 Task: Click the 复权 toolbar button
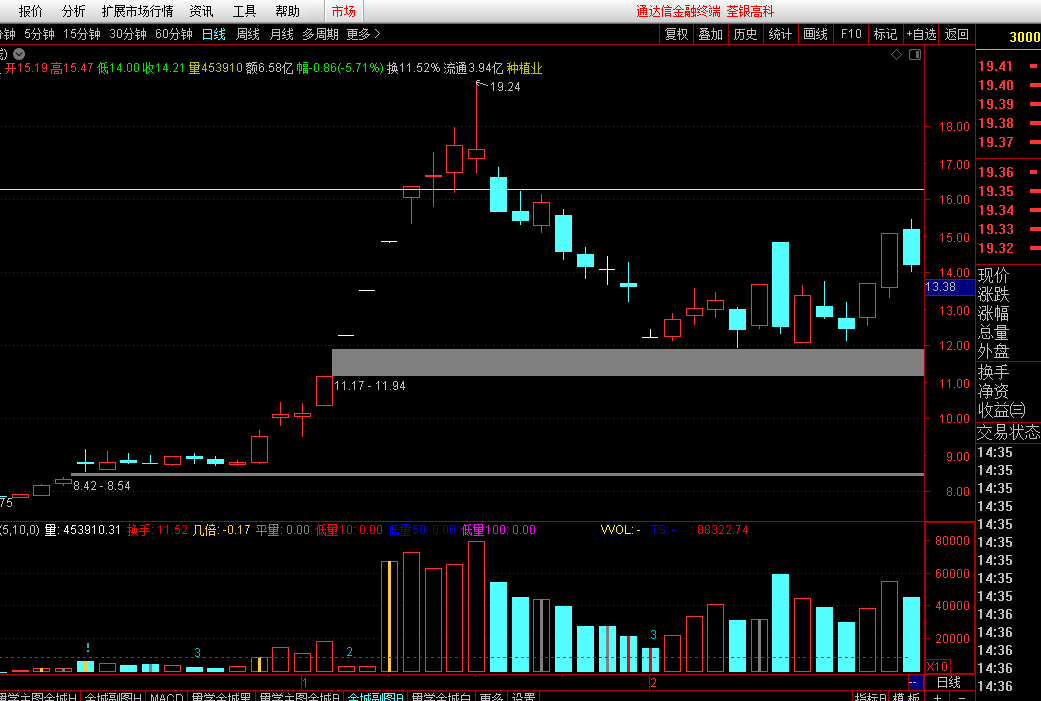point(677,34)
